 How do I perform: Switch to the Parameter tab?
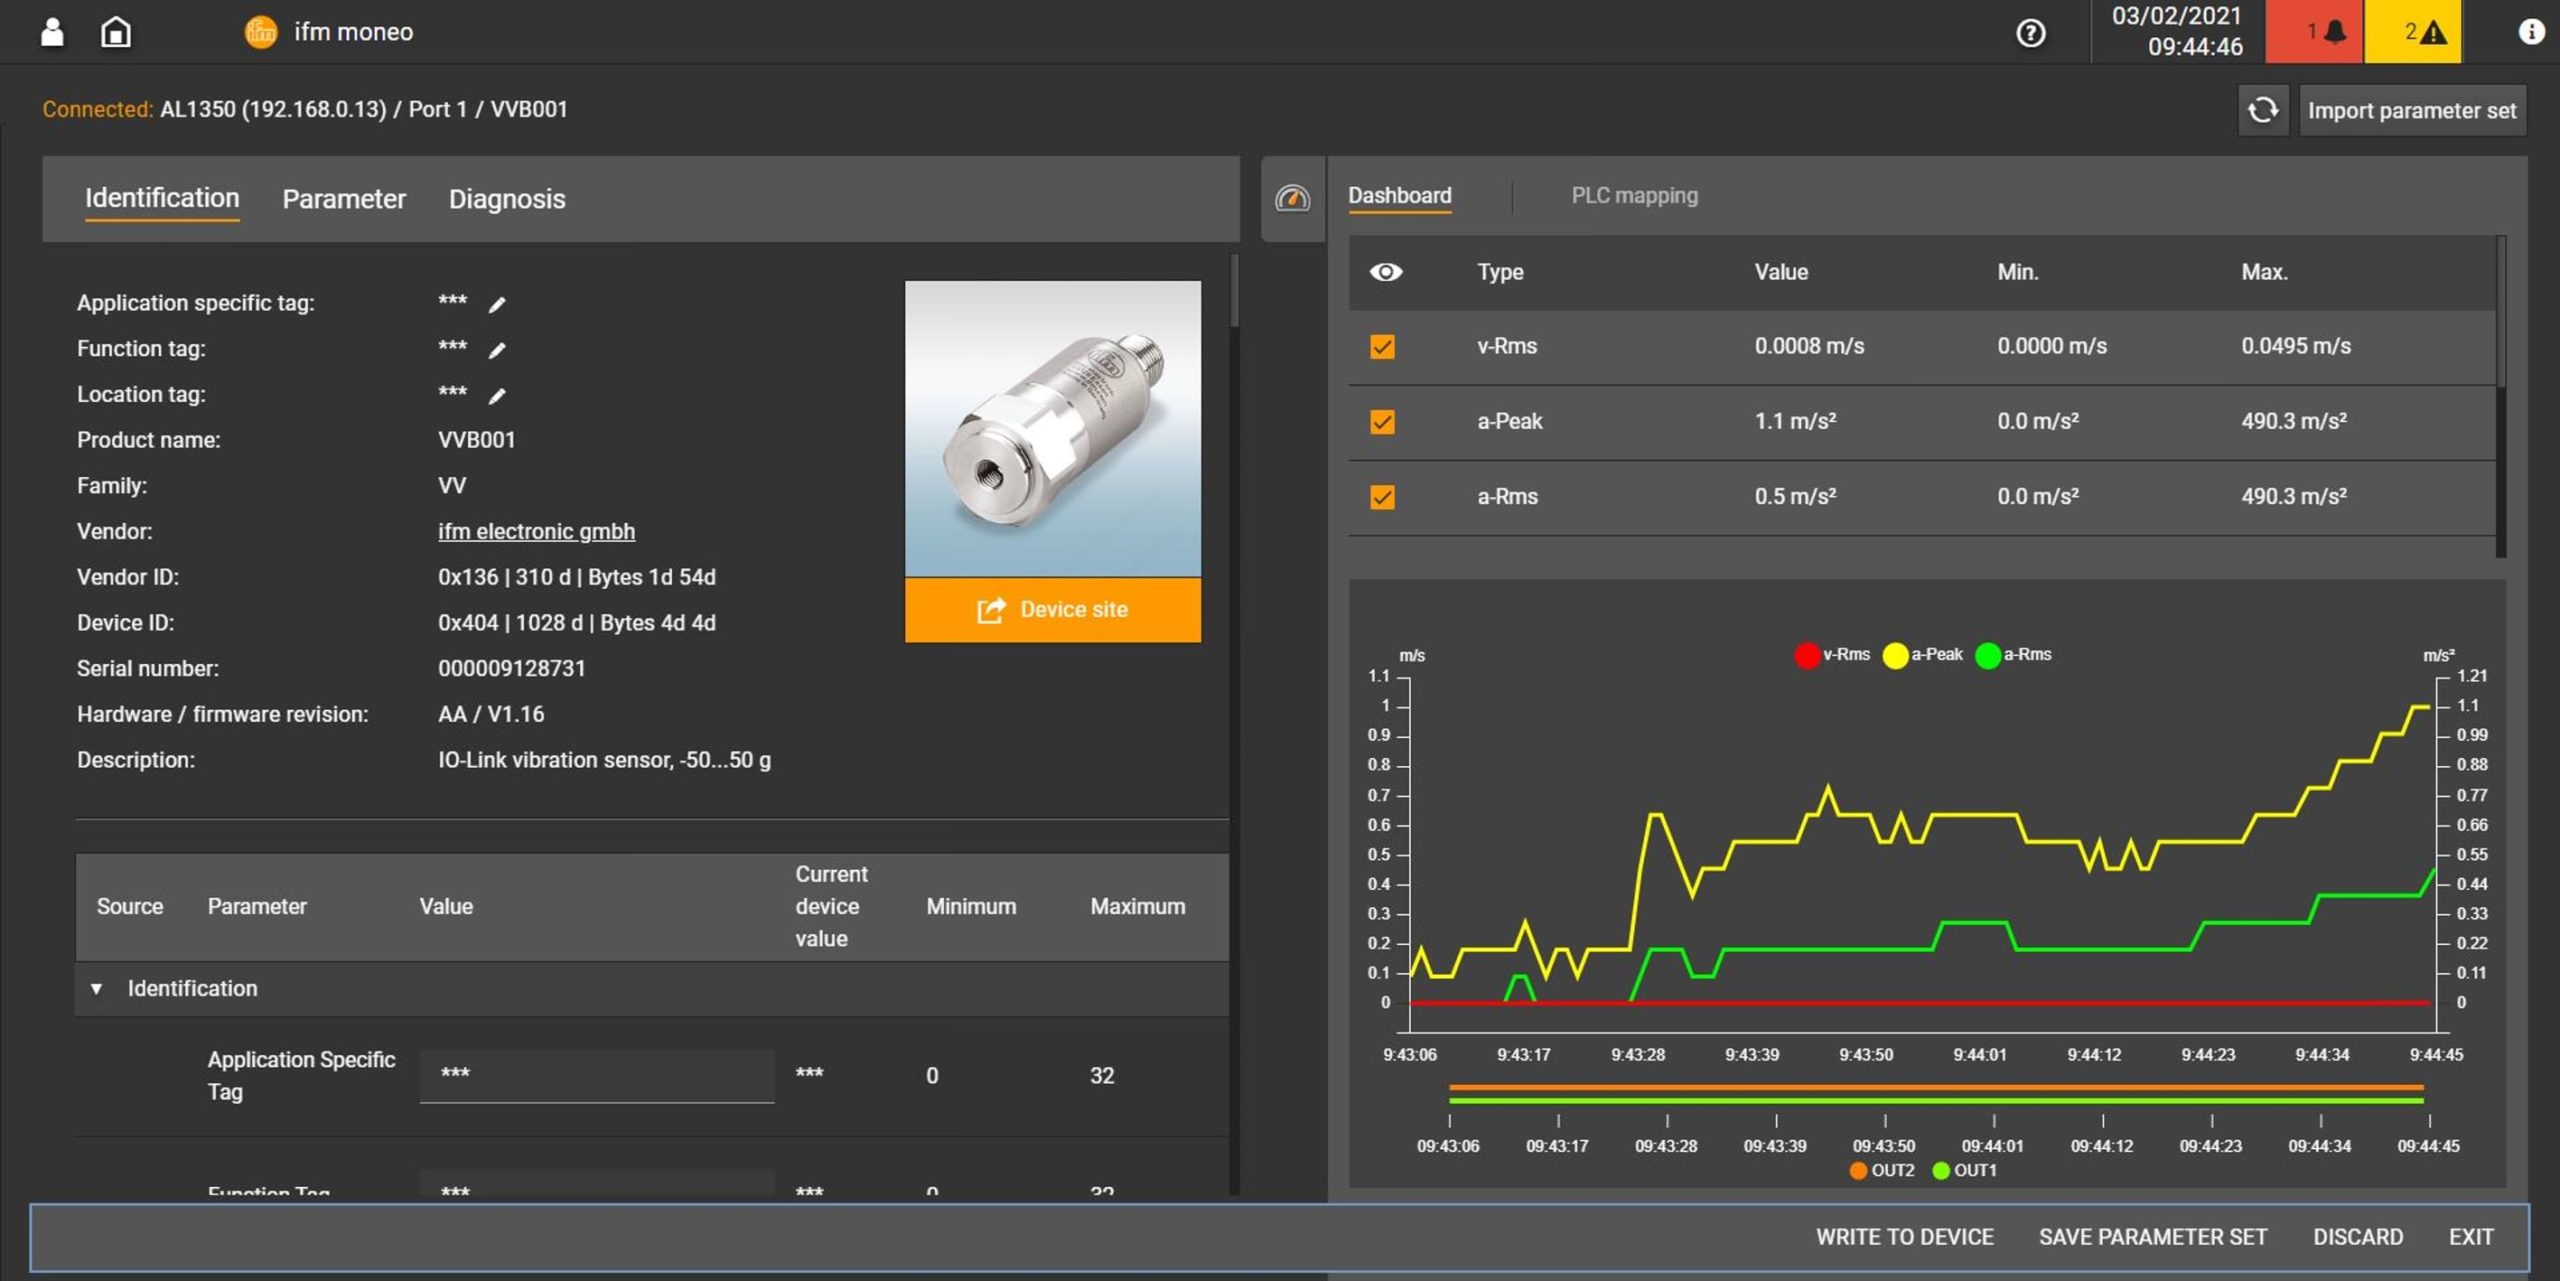[x=344, y=199]
